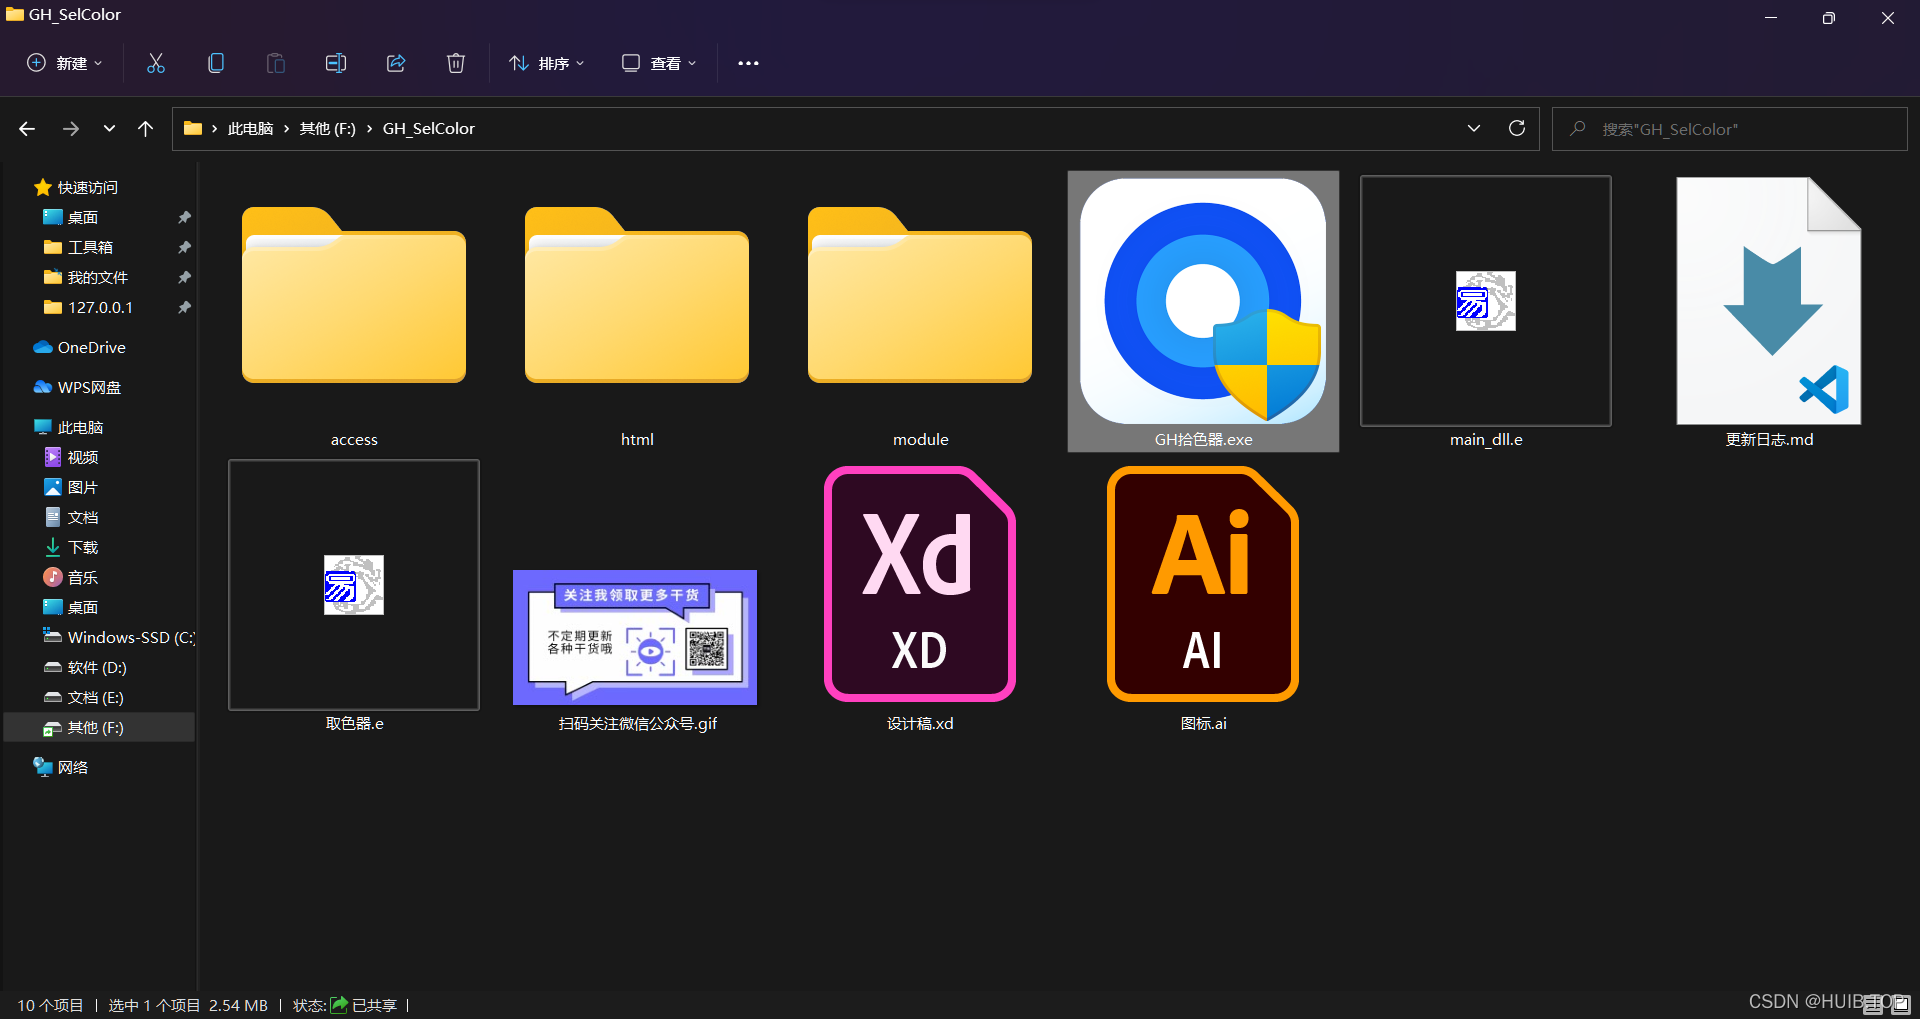Click the Cut scissors icon

tap(156, 63)
